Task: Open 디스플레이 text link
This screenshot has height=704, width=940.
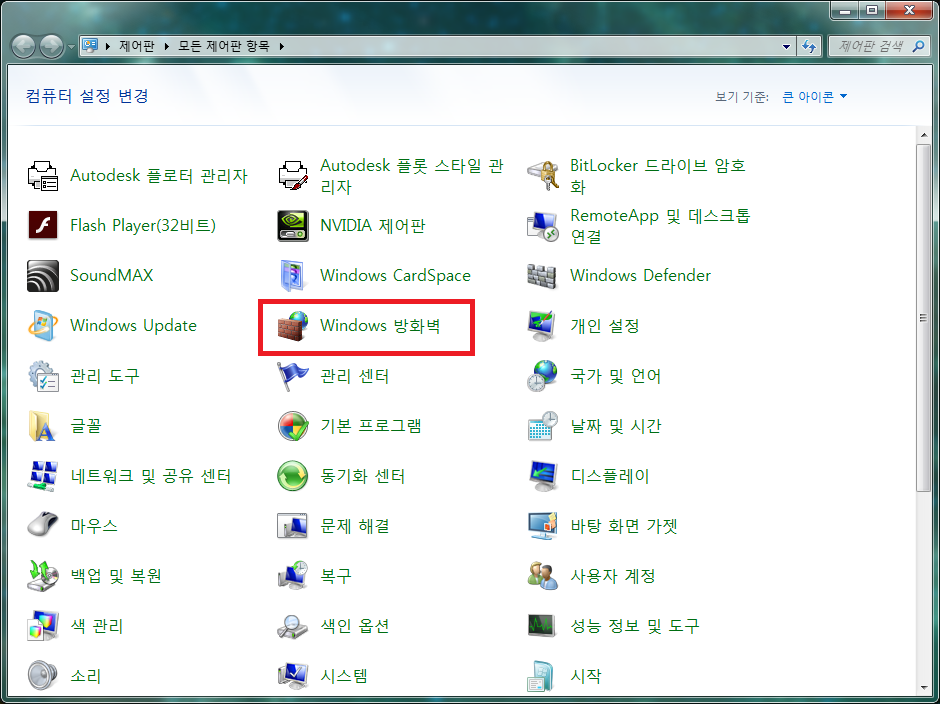Action: [x=609, y=476]
